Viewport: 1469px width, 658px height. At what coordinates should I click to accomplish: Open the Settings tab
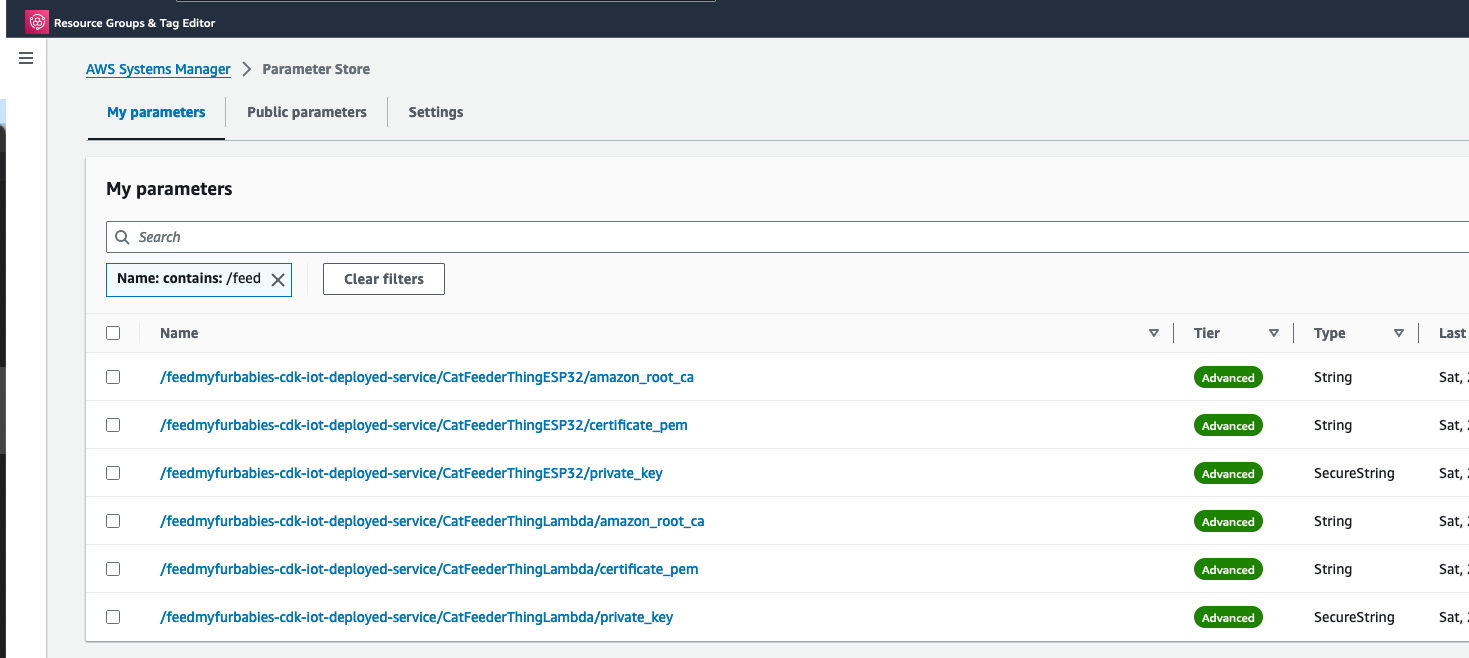[x=436, y=112]
